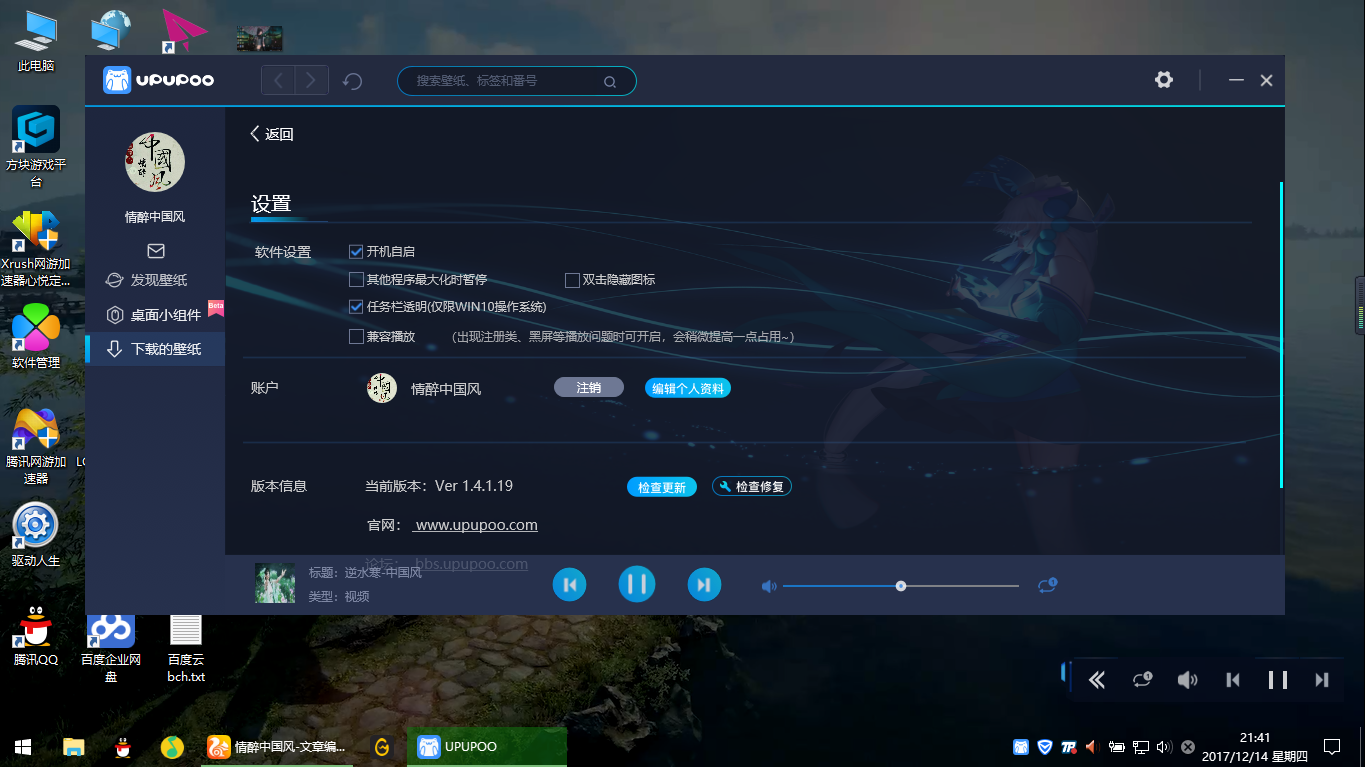Screen dimensions: 1365x767
Task: Open 软件管理 desktop icon
Action: pos(36,336)
